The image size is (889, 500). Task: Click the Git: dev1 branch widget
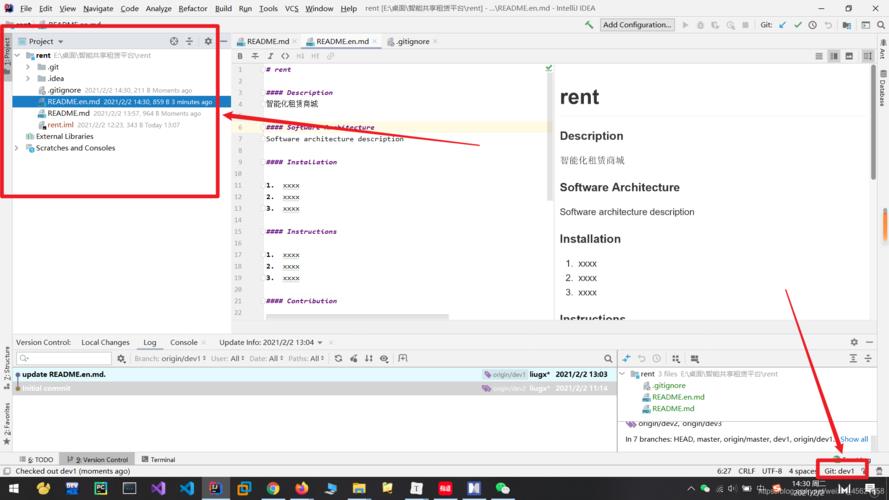pos(838,471)
